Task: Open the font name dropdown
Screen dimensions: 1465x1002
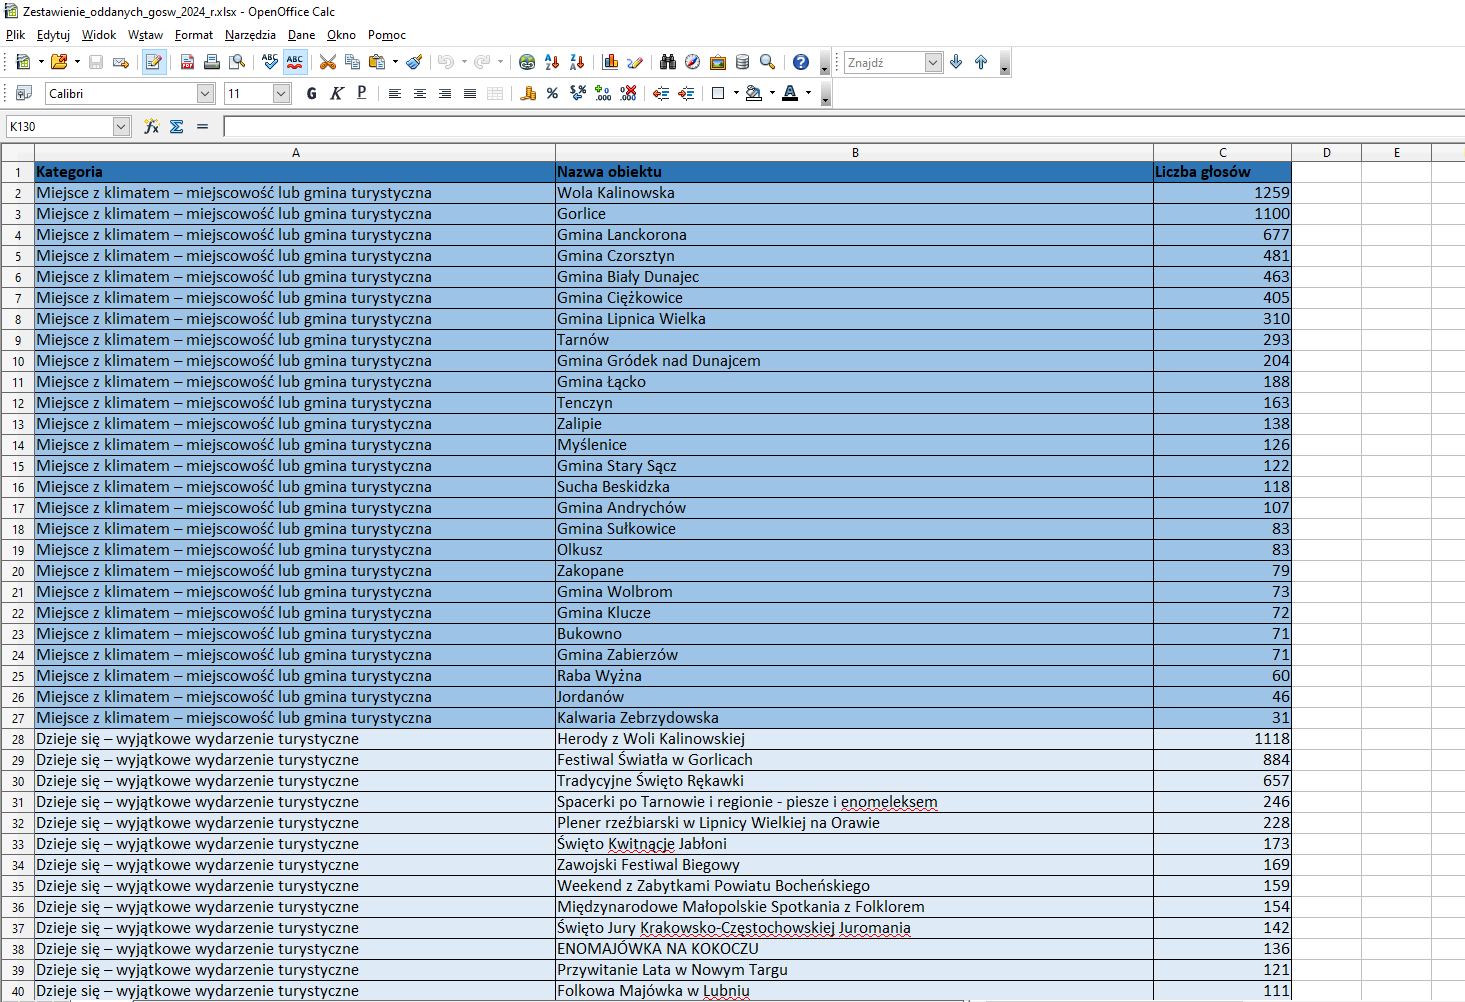Action: [205, 93]
